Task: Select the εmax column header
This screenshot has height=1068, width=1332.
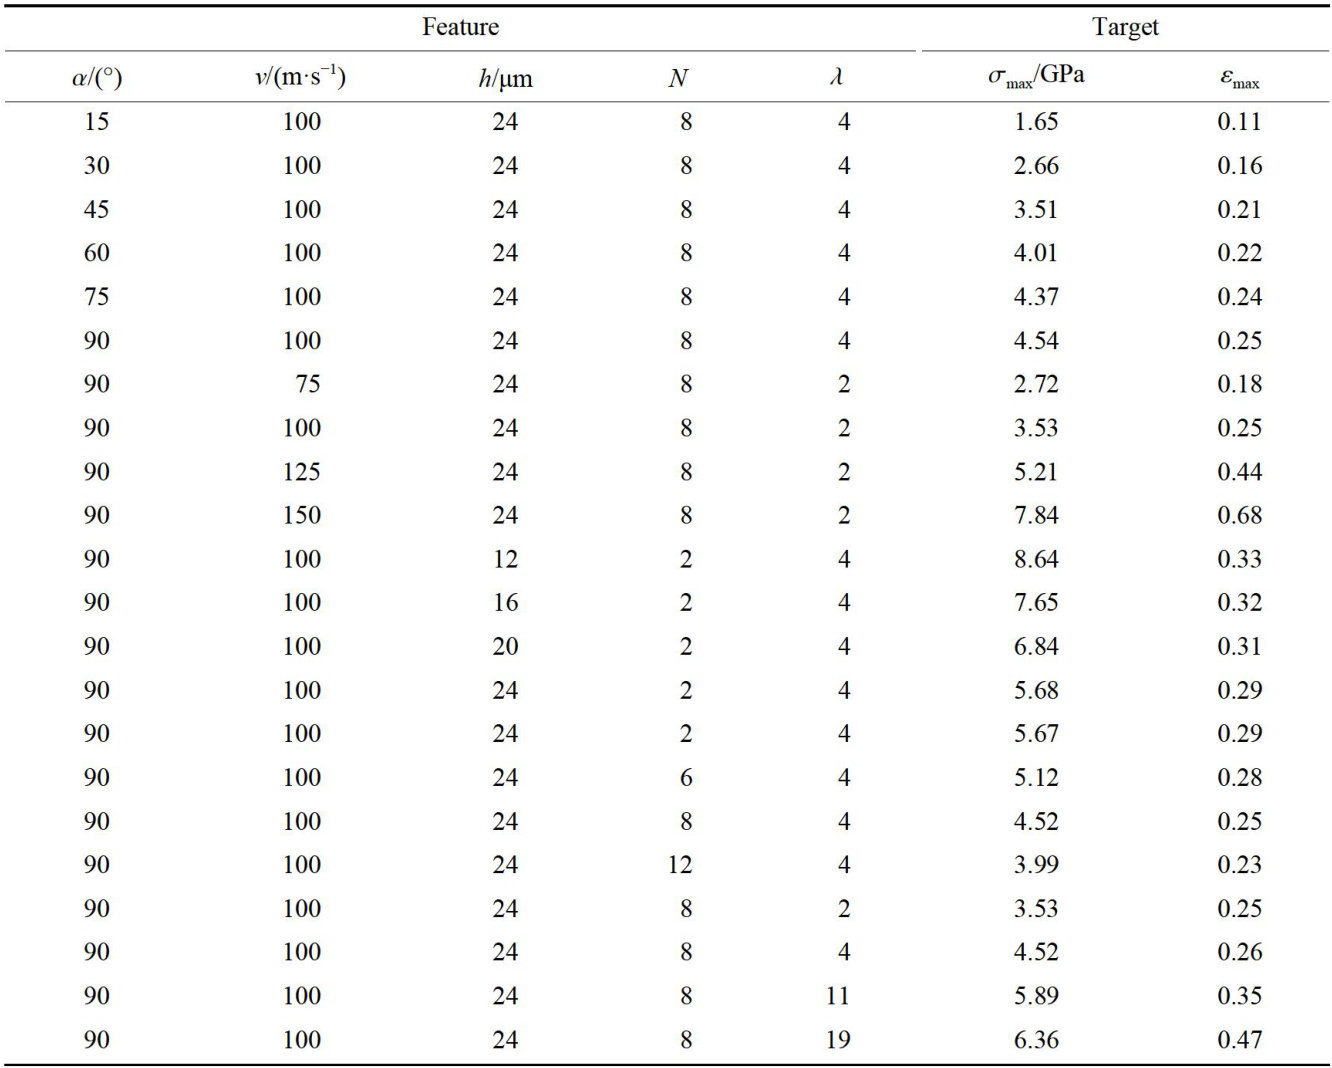Action: [1239, 78]
